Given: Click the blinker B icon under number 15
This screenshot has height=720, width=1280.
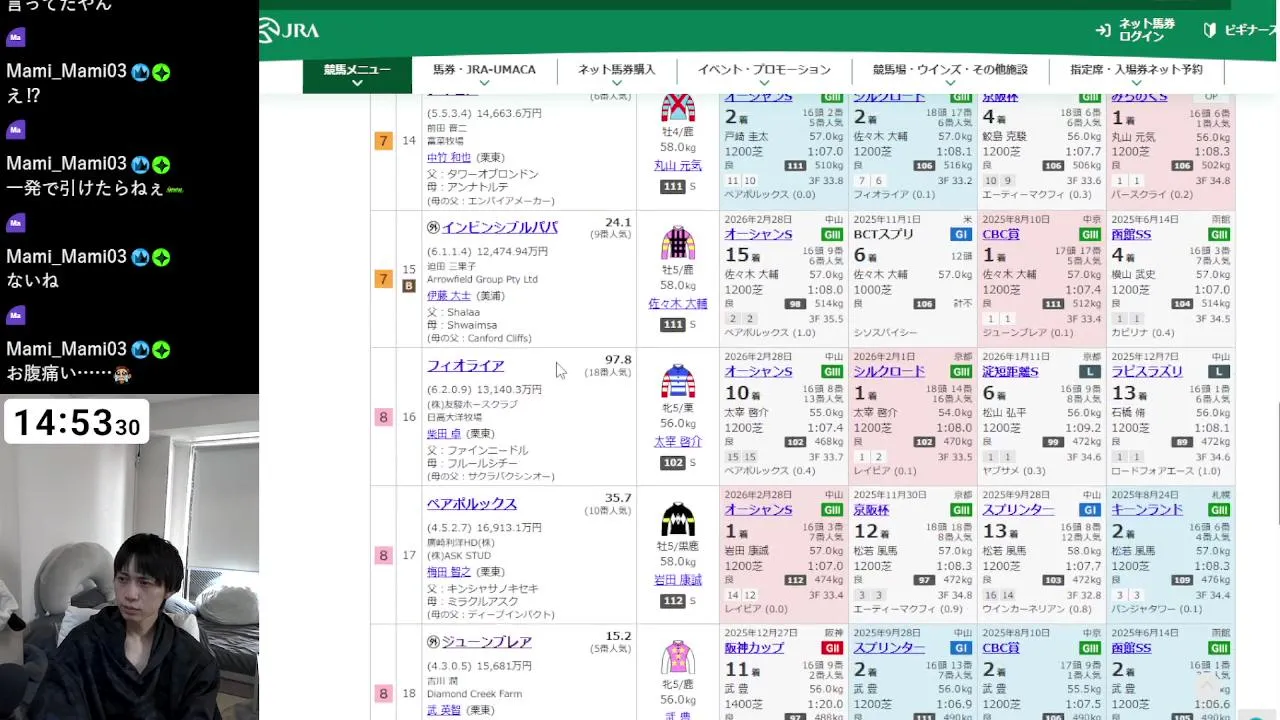Looking at the screenshot, I should pos(408,286).
